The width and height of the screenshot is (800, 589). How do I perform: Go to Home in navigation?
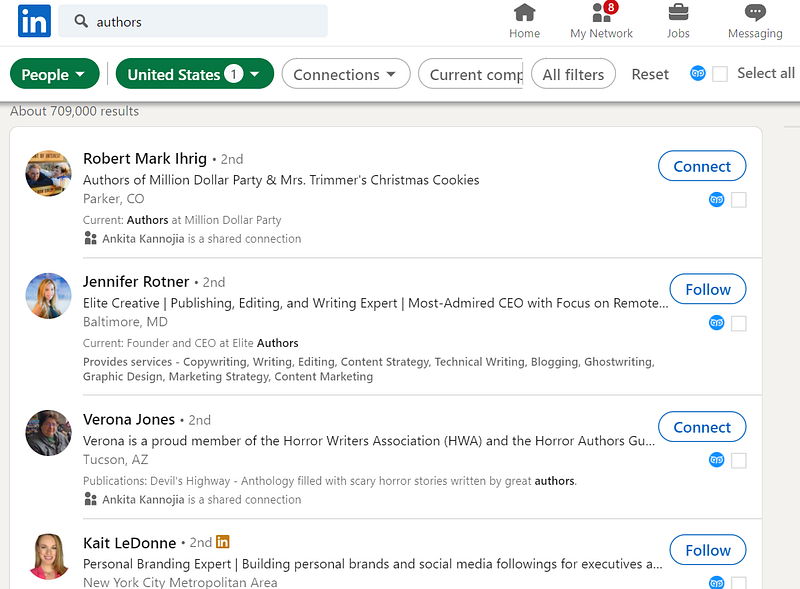pyautogui.click(x=524, y=21)
